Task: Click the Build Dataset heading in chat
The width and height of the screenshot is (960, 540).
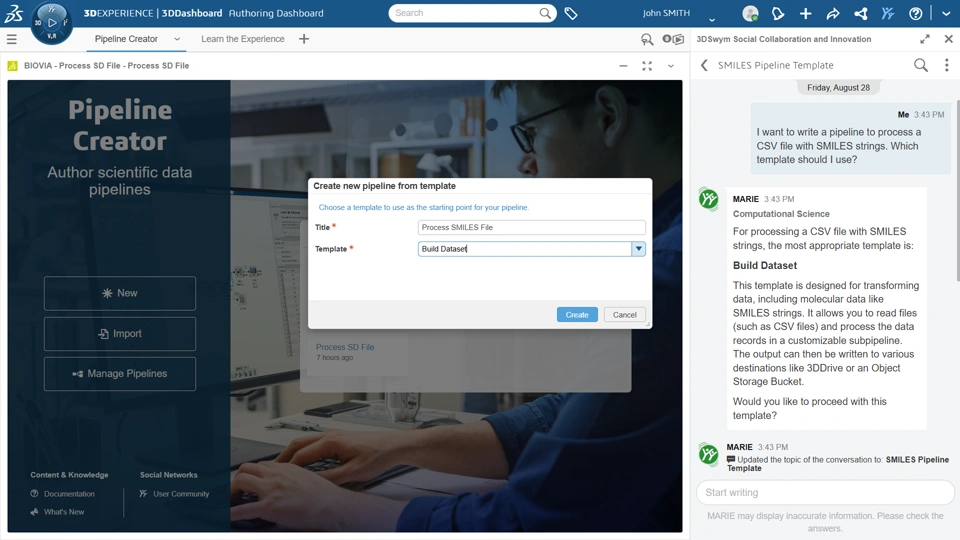Action: click(x=765, y=266)
